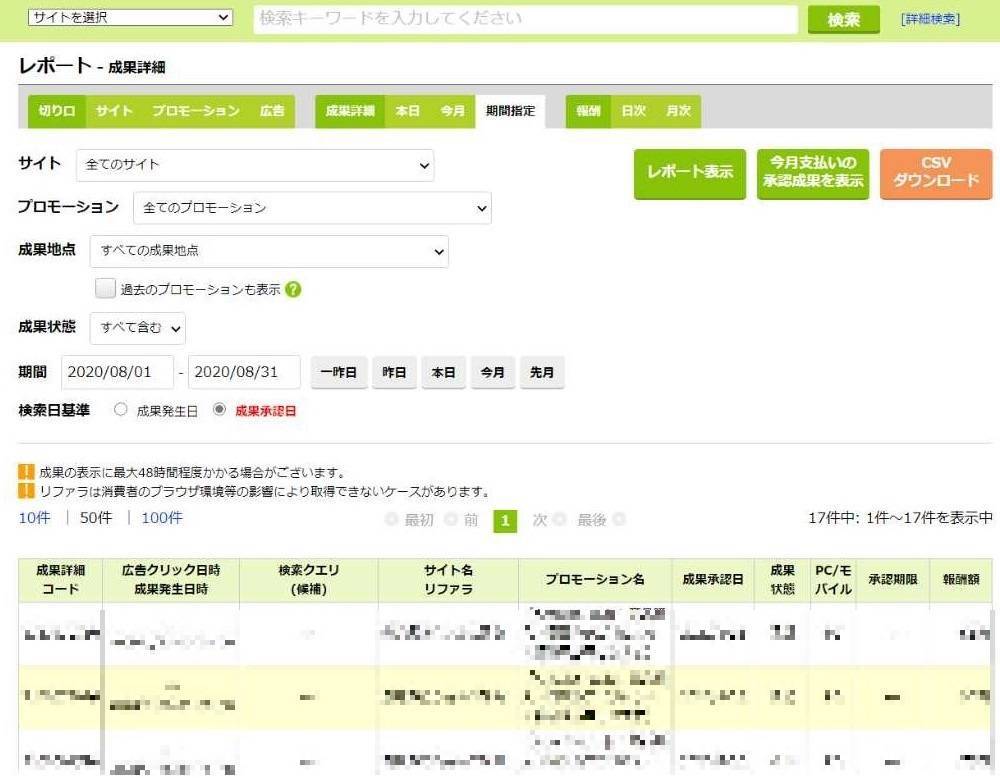Click 成果承認日 column header

[713, 580]
